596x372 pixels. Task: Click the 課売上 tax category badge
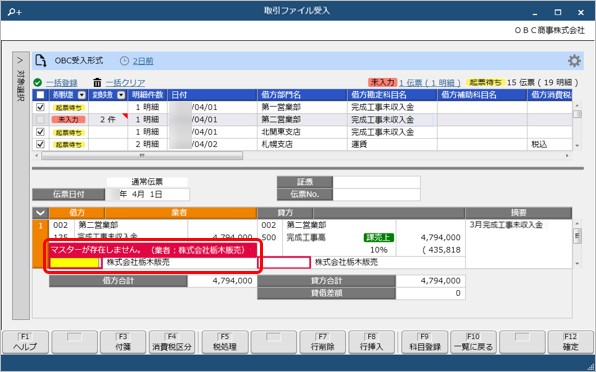click(x=379, y=237)
